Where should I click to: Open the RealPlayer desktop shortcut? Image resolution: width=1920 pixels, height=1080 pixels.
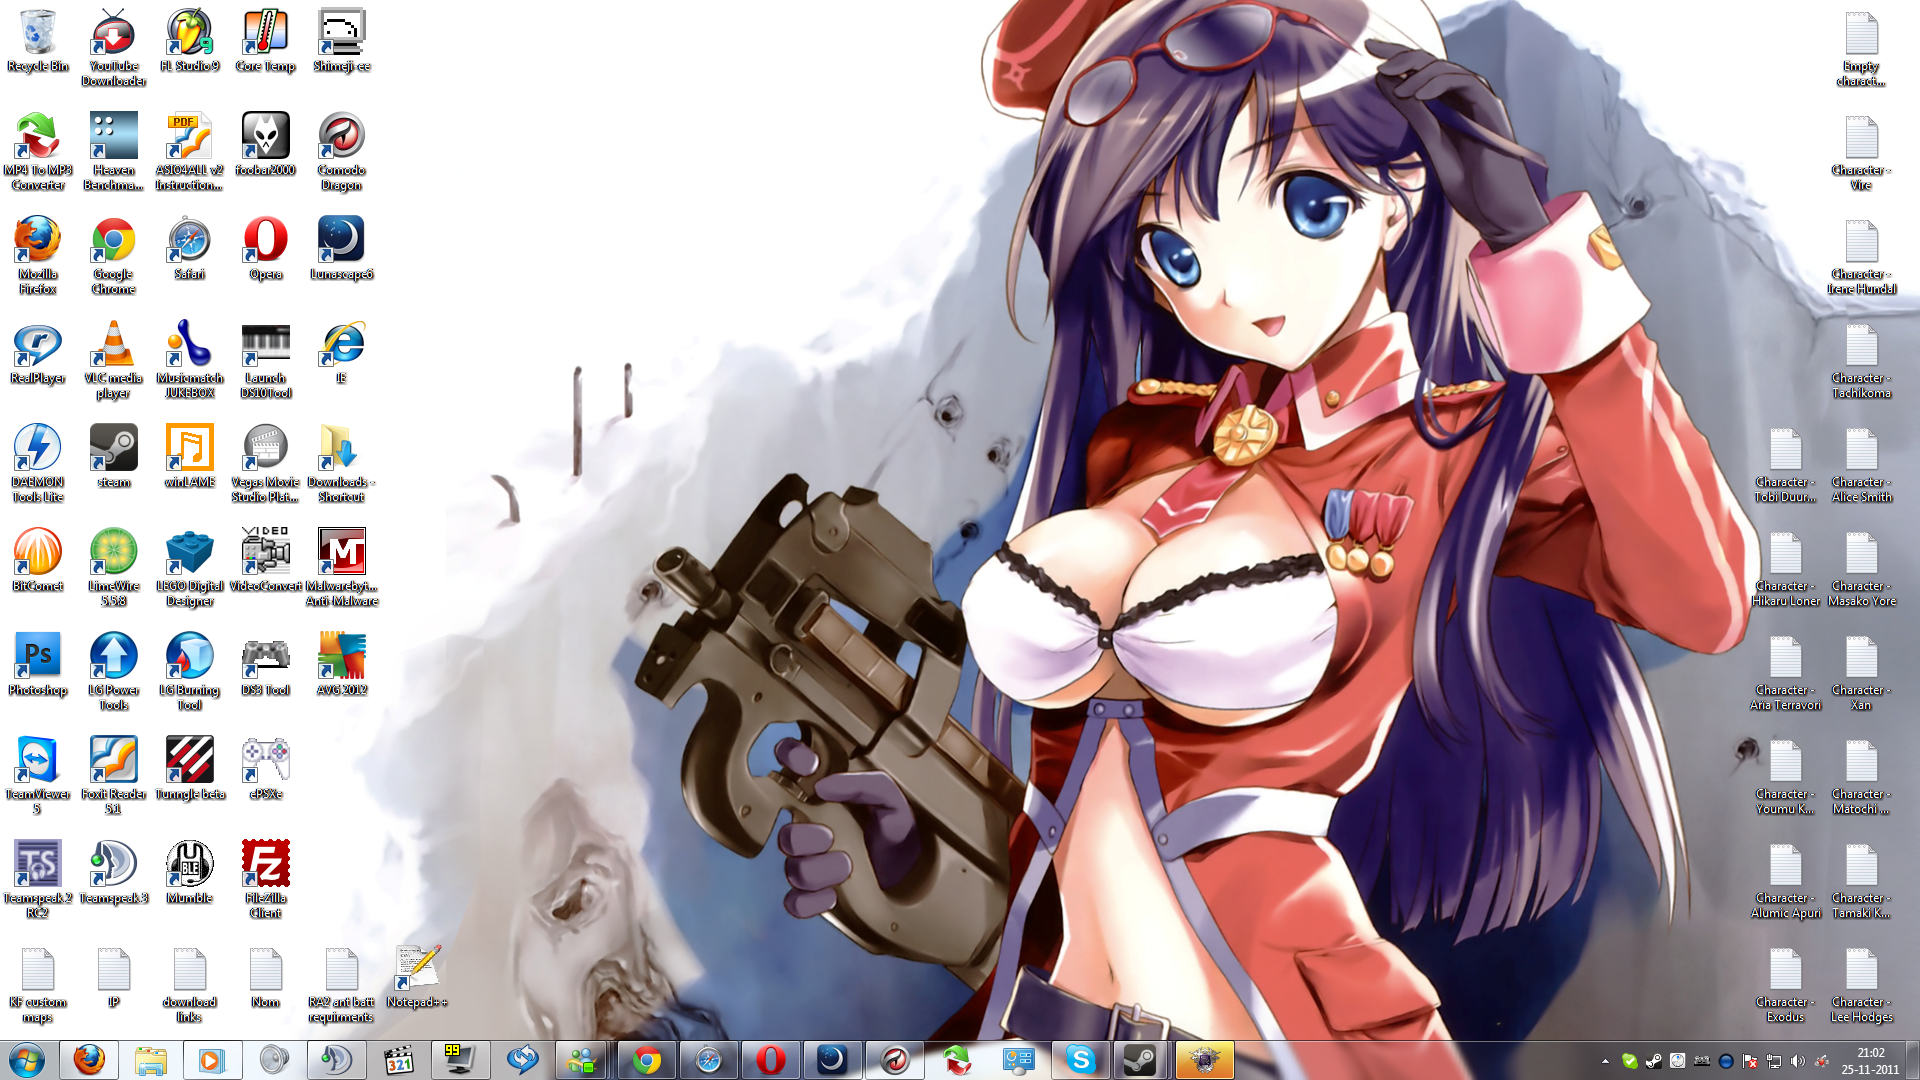38,353
